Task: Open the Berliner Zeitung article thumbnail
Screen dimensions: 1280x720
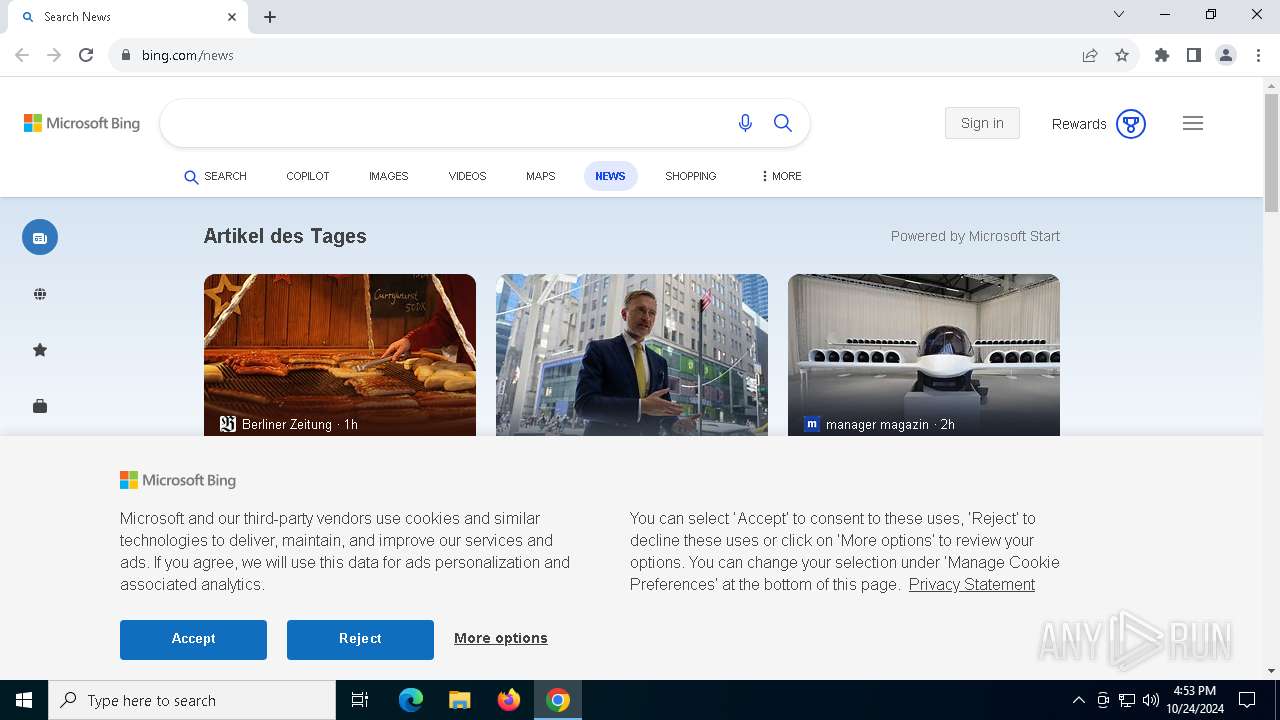Action: tap(340, 355)
